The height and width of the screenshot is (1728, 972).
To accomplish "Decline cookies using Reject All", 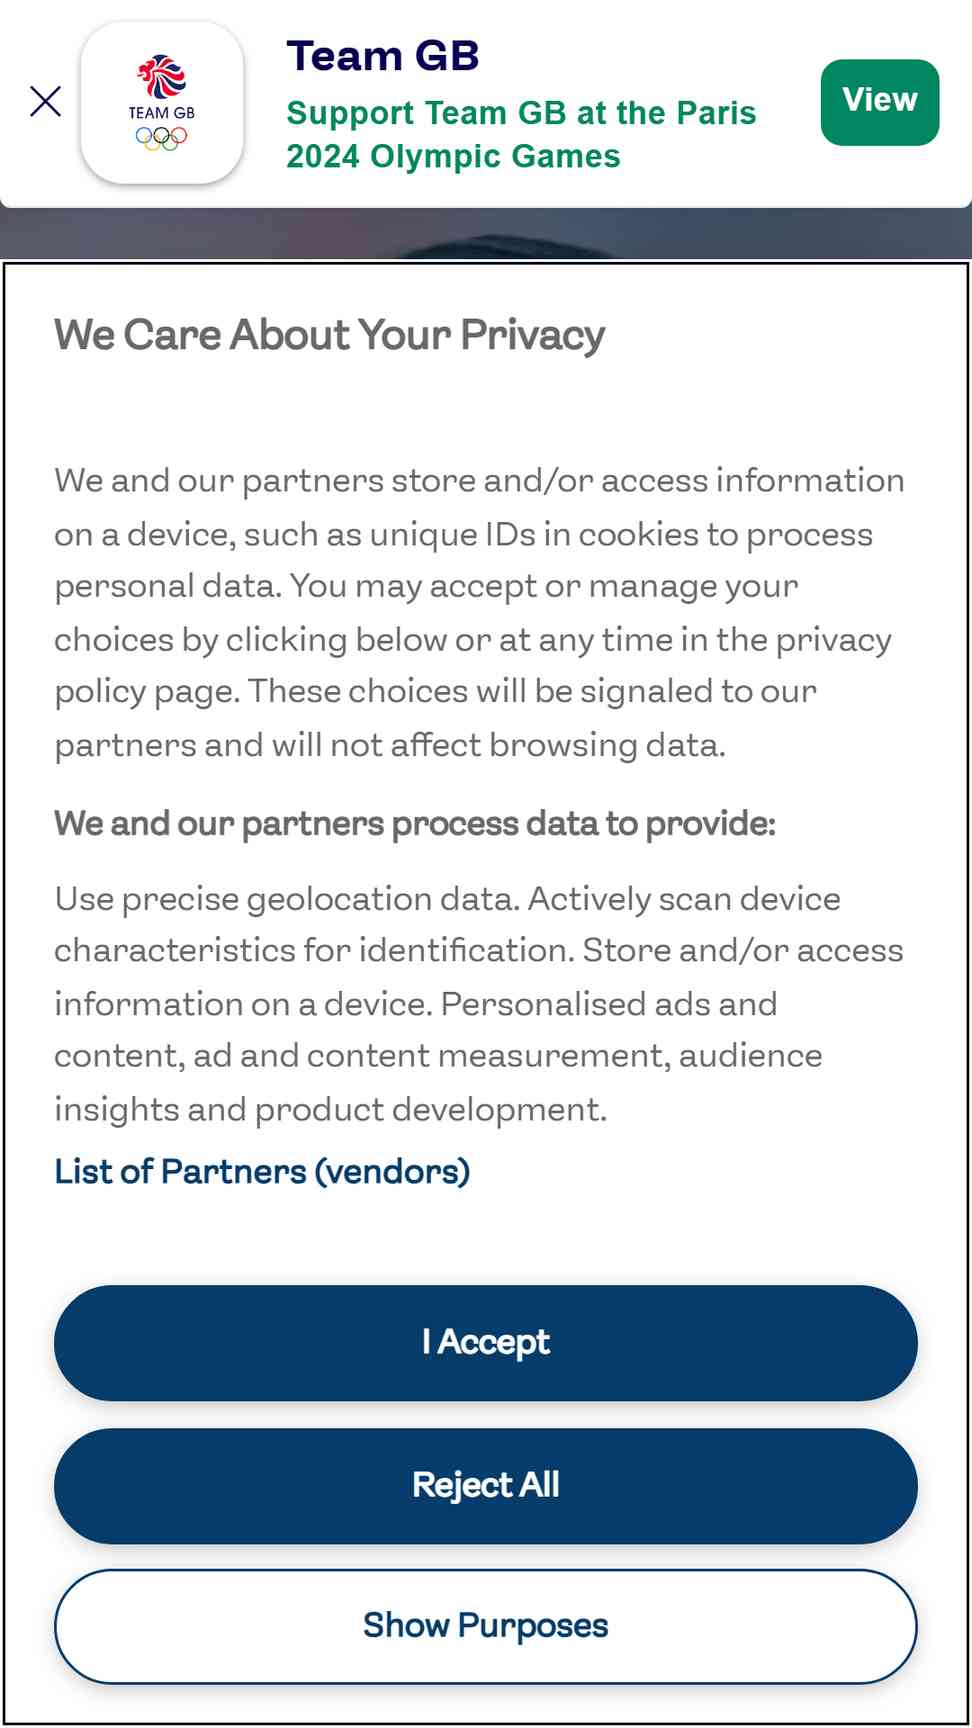I will (x=486, y=1485).
